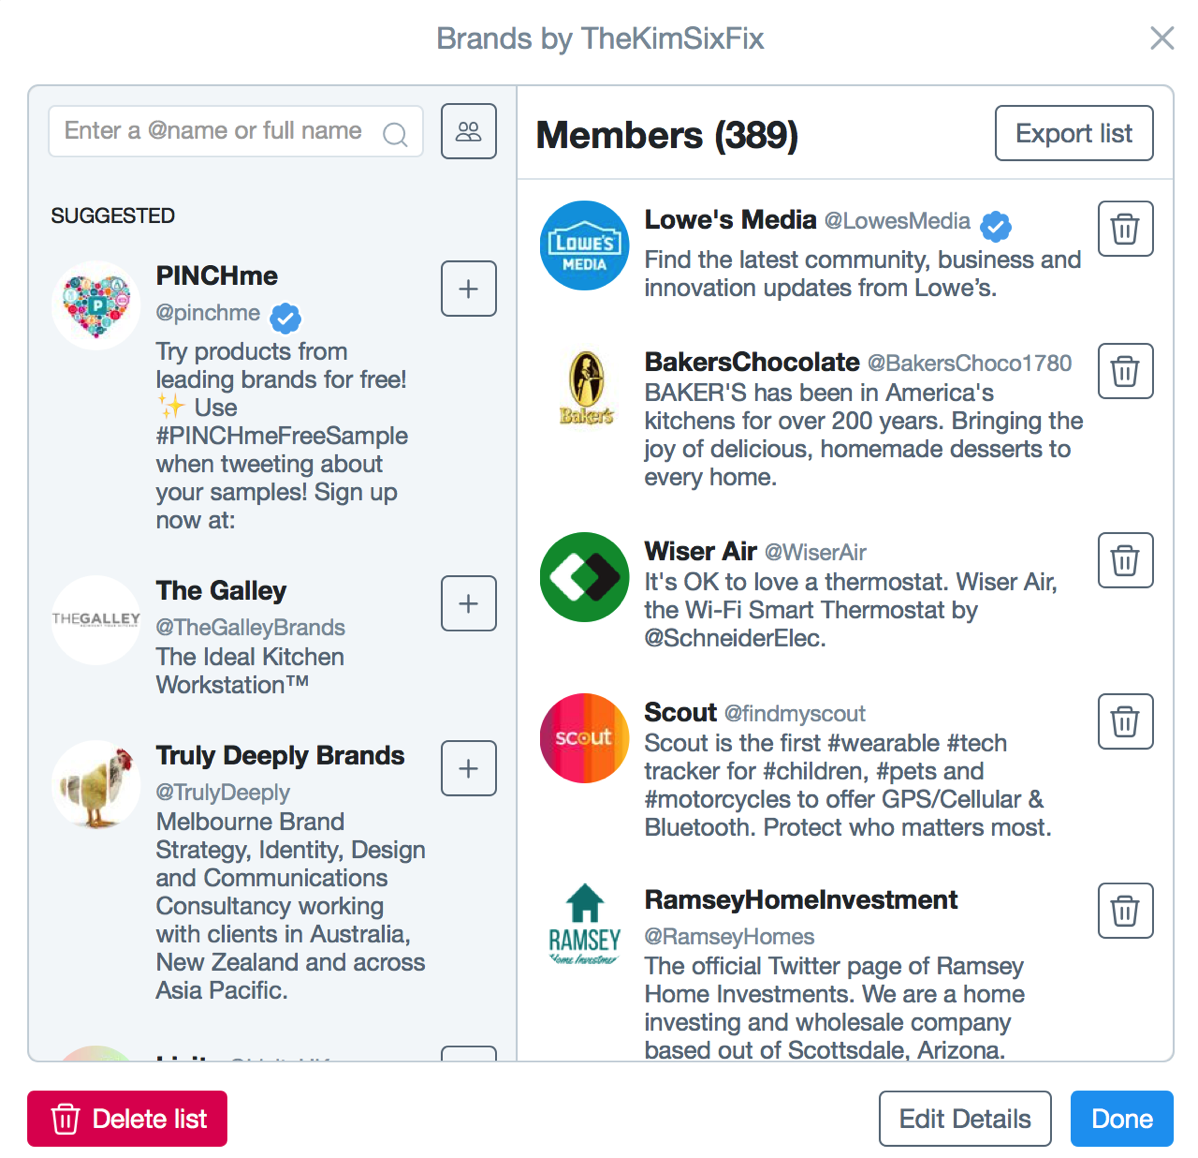Viewport: 1198px width, 1158px height.
Task: Click the search magnifier icon
Action: coord(395,134)
